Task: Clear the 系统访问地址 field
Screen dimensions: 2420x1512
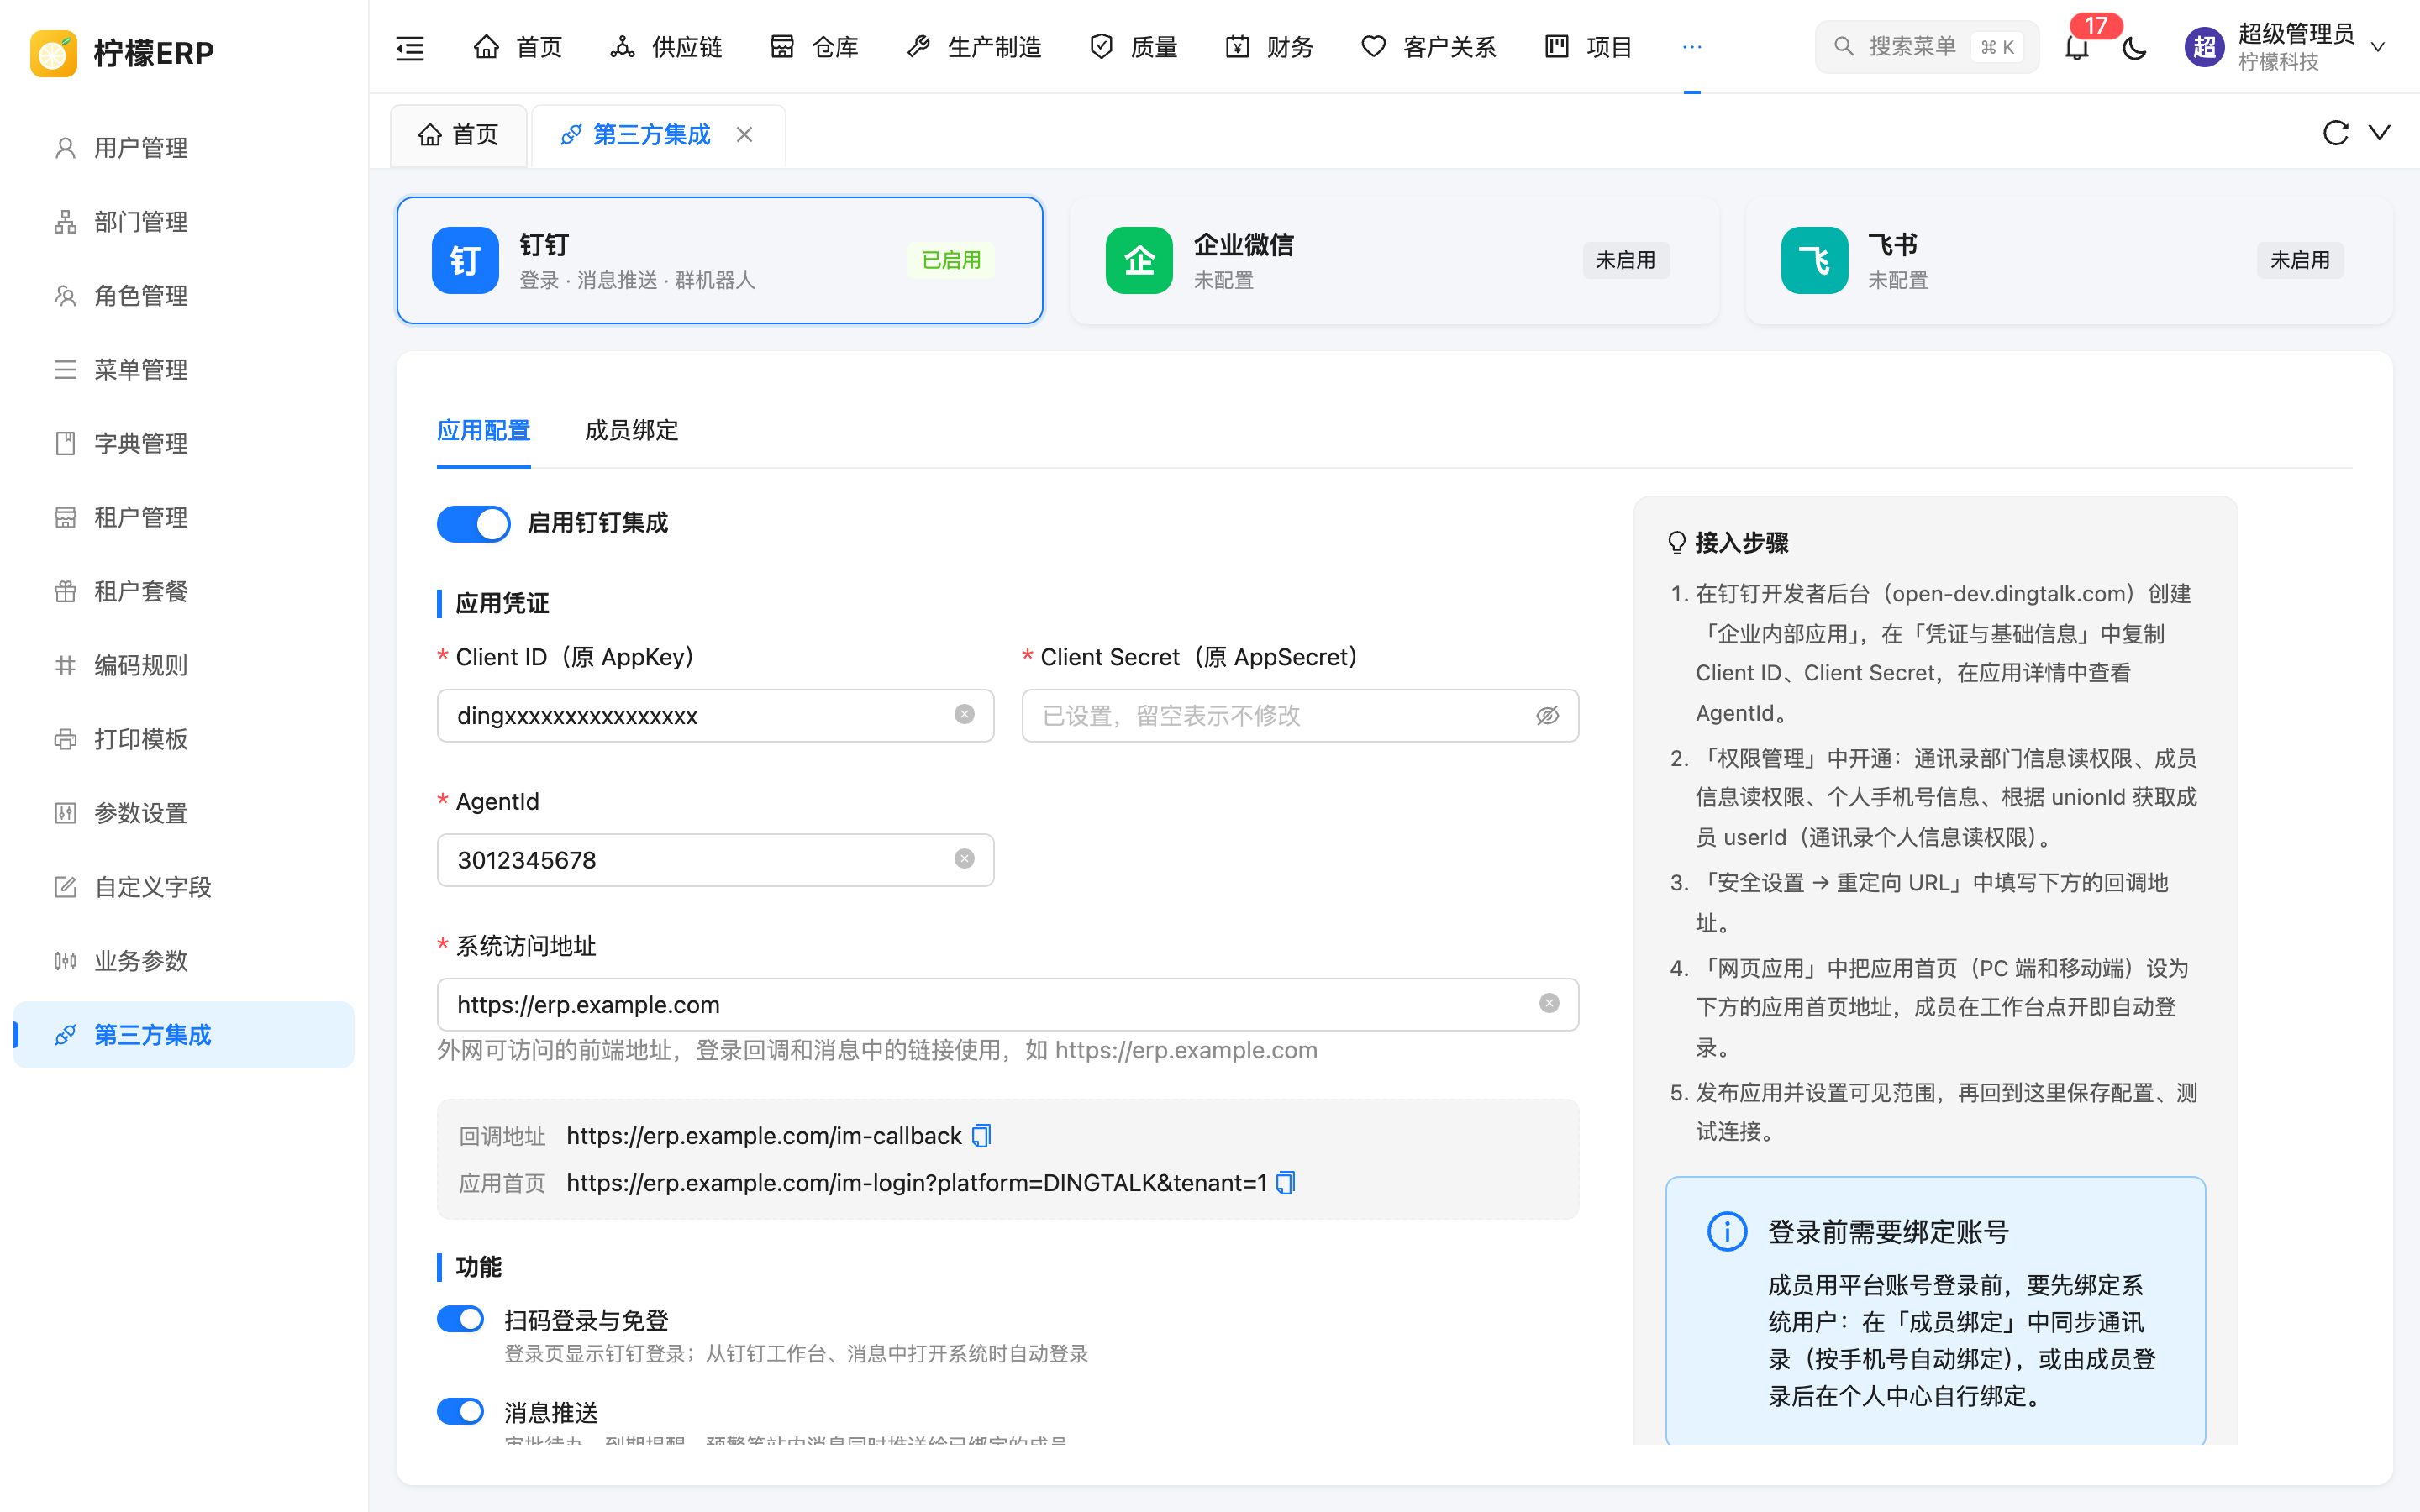Action: (x=1549, y=1003)
